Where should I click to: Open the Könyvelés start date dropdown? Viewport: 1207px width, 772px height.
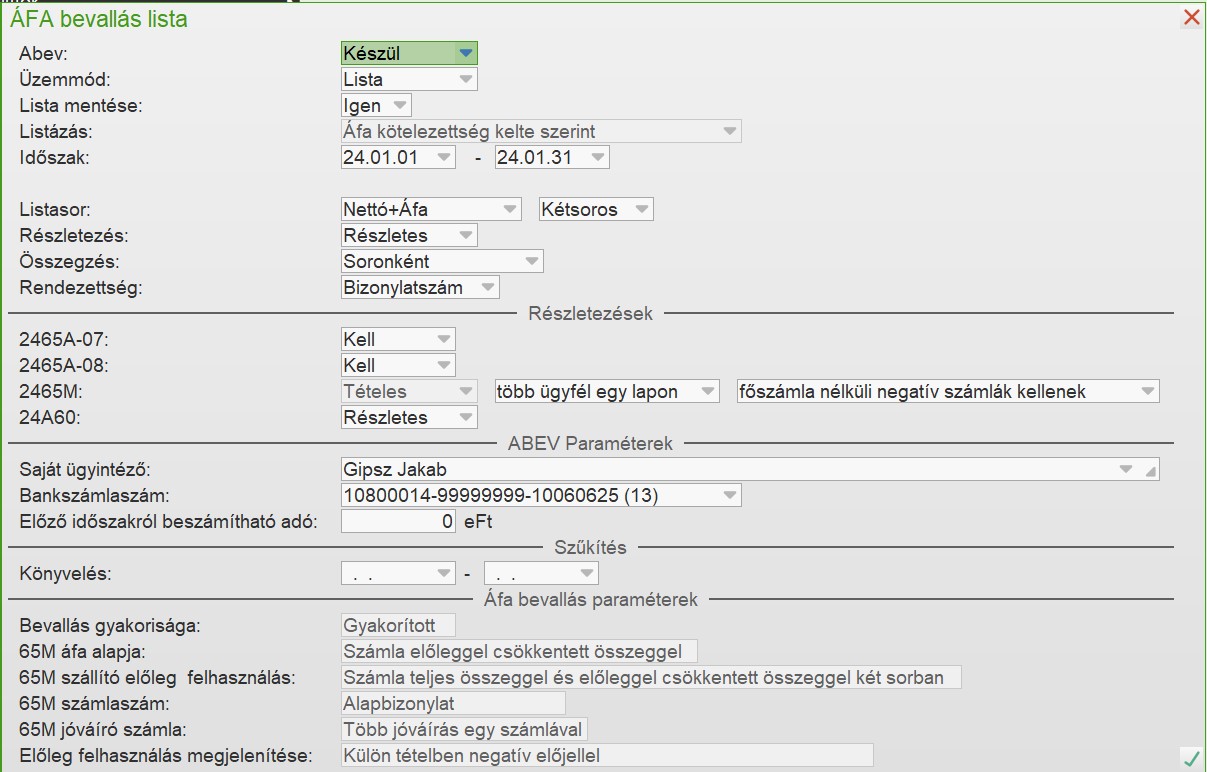(x=398, y=573)
